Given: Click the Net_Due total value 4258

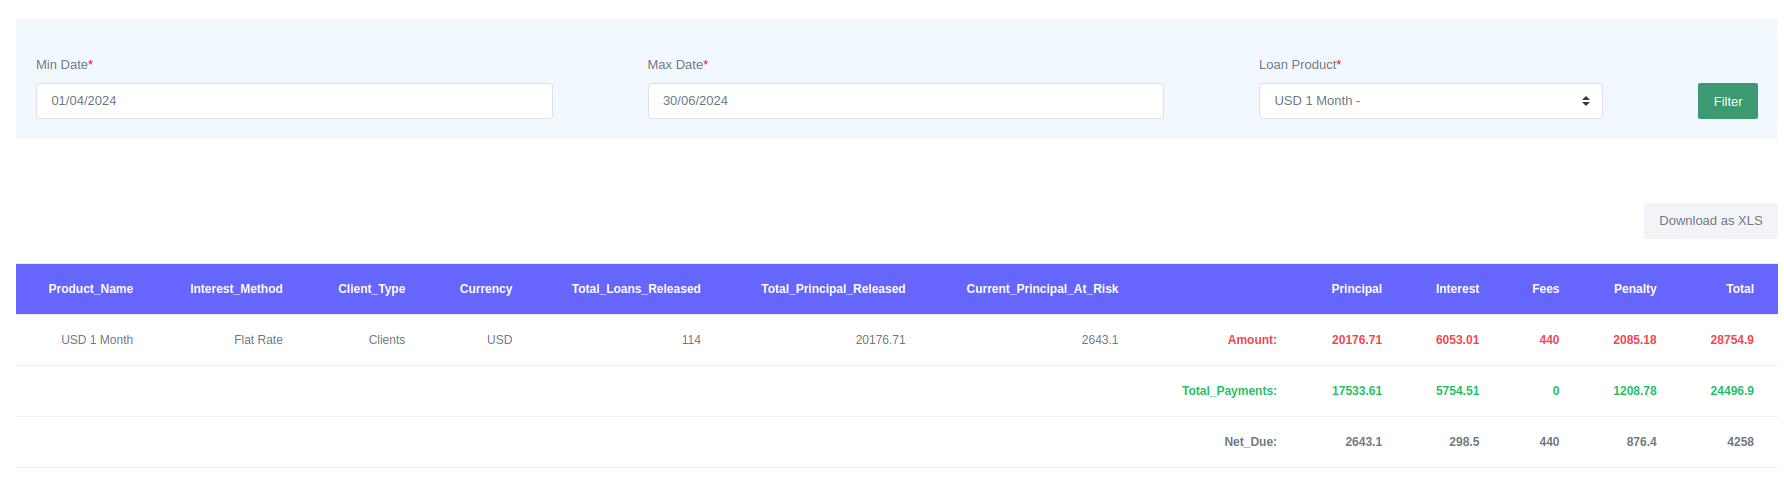Looking at the screenshot, I should click(x=1740, y=442).
